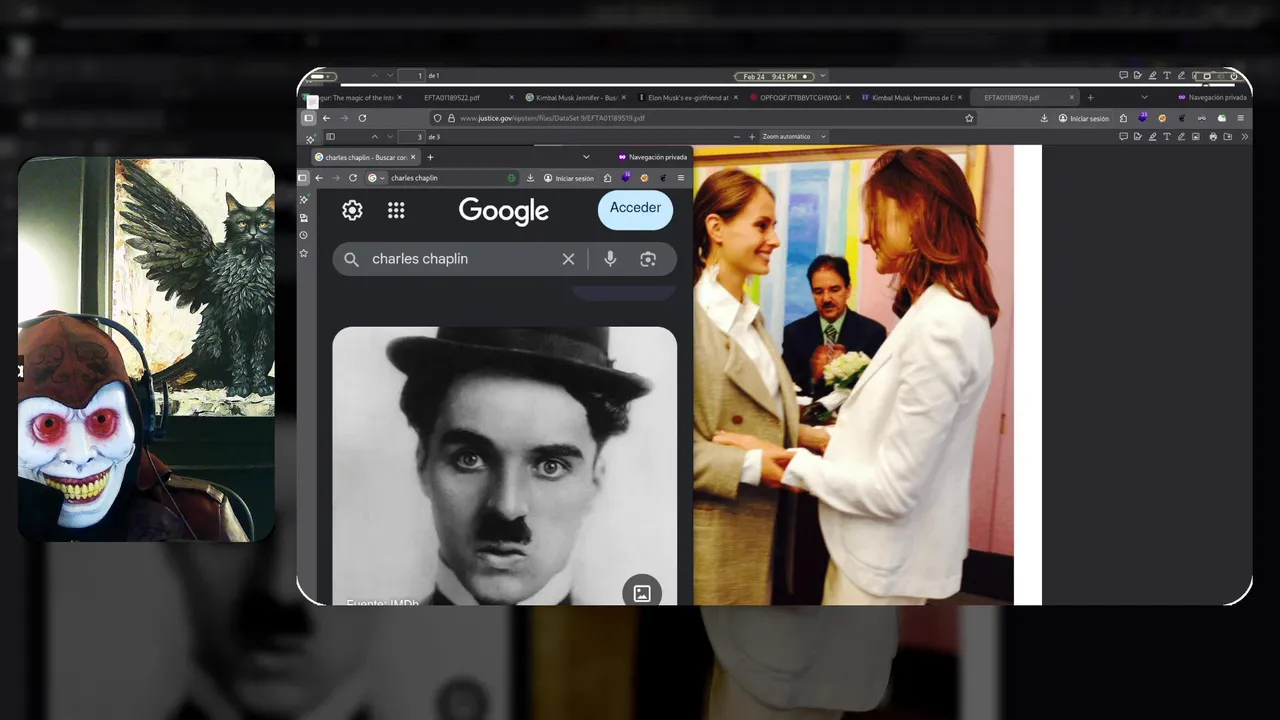Image resolution: width=1280 pixels, height=720 pixels.
Task: Start Google voice search microphone
Action: click(x=610, y=259)
